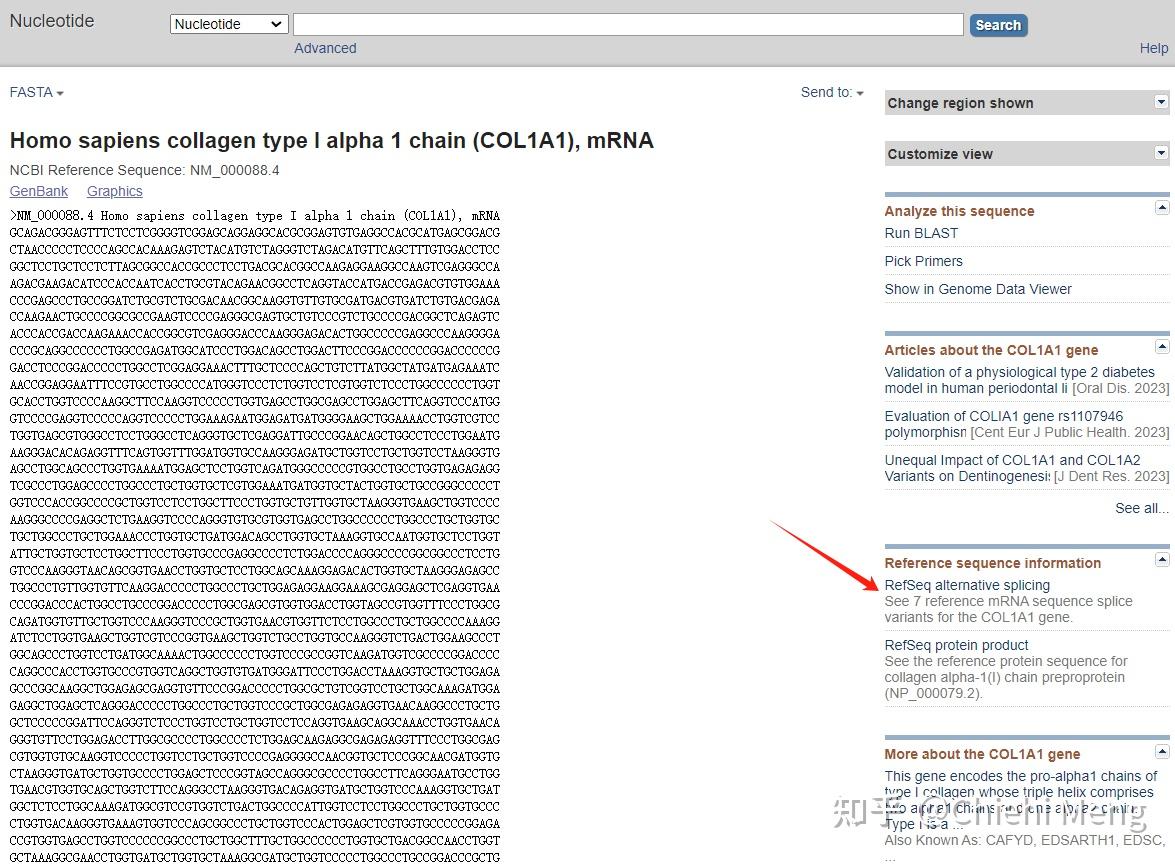1175x864 pixels.
Task: Click the FASTA header line starting >NM_000088.4
Action: click(255, 216)
